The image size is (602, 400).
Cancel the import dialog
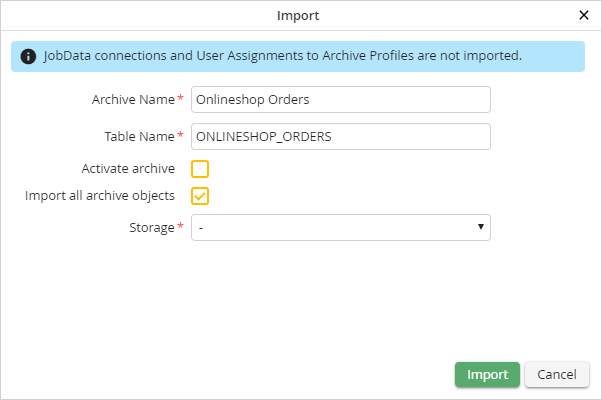click(x=556, y=374)
